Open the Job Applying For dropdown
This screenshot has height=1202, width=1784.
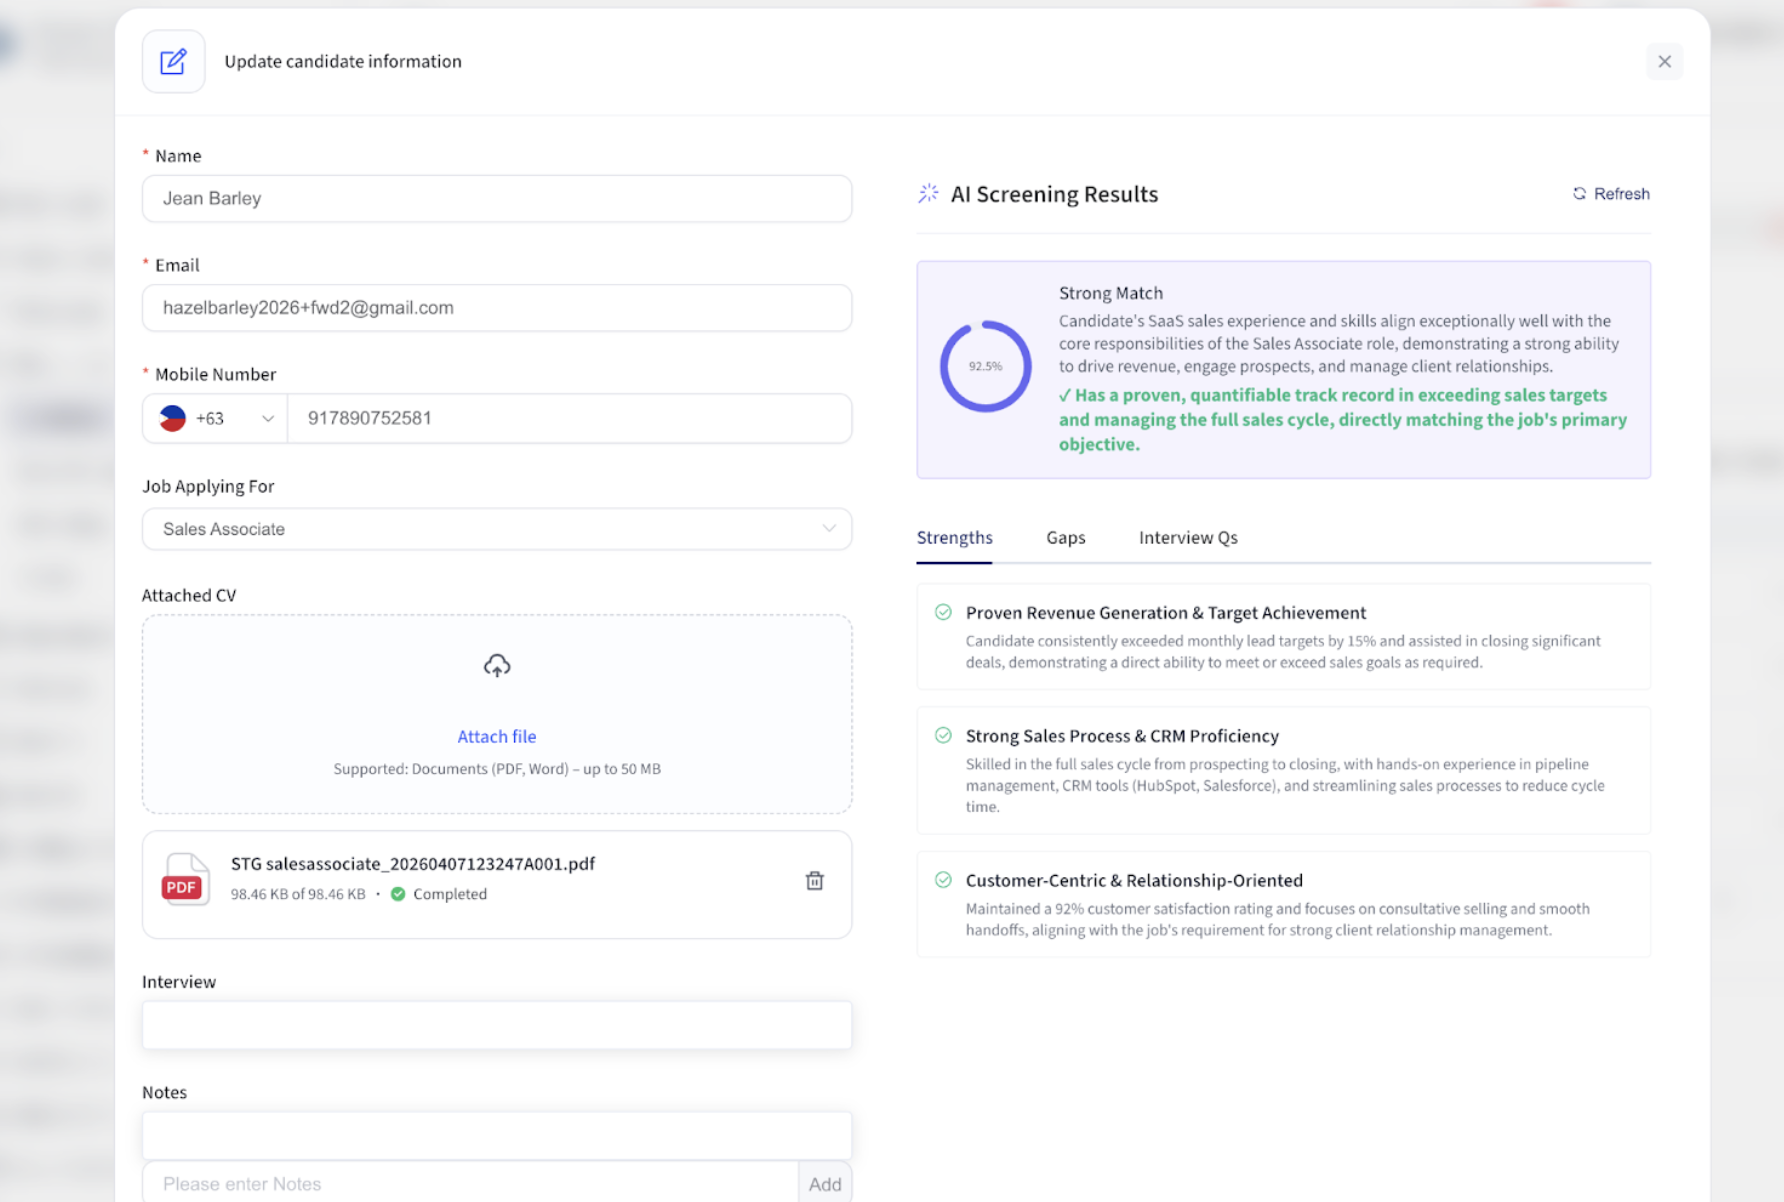coord(829,529)
